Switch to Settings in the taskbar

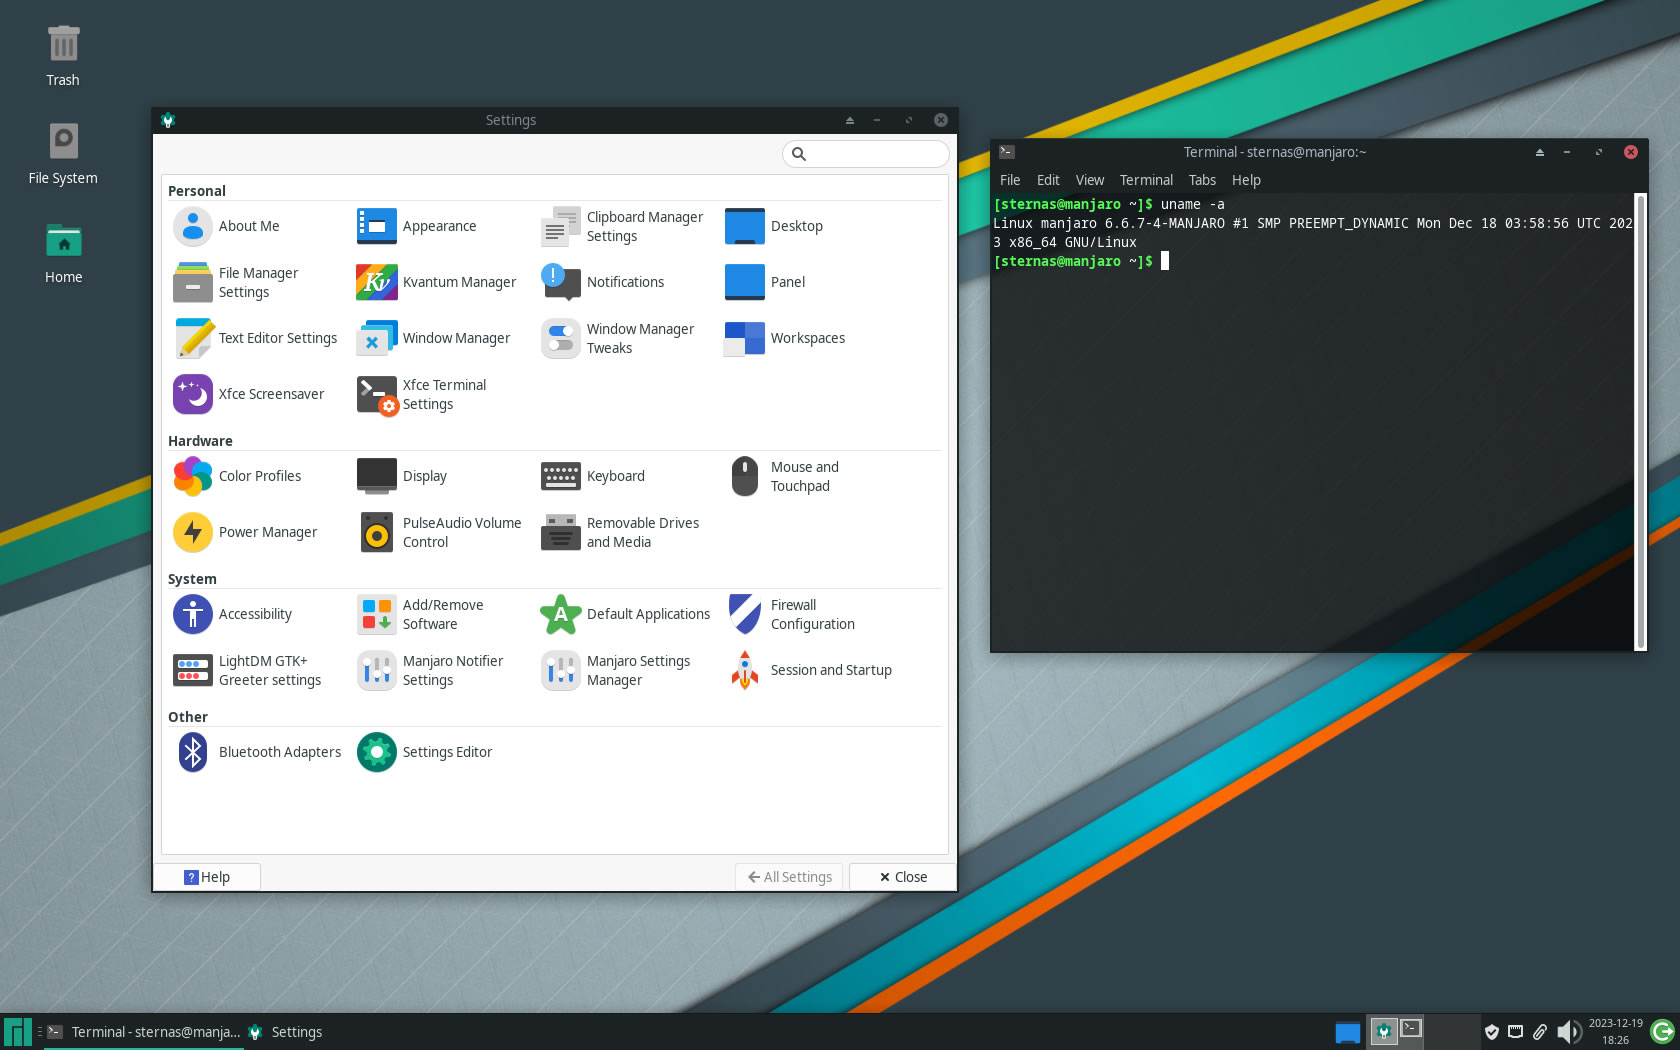point(286,1032)
